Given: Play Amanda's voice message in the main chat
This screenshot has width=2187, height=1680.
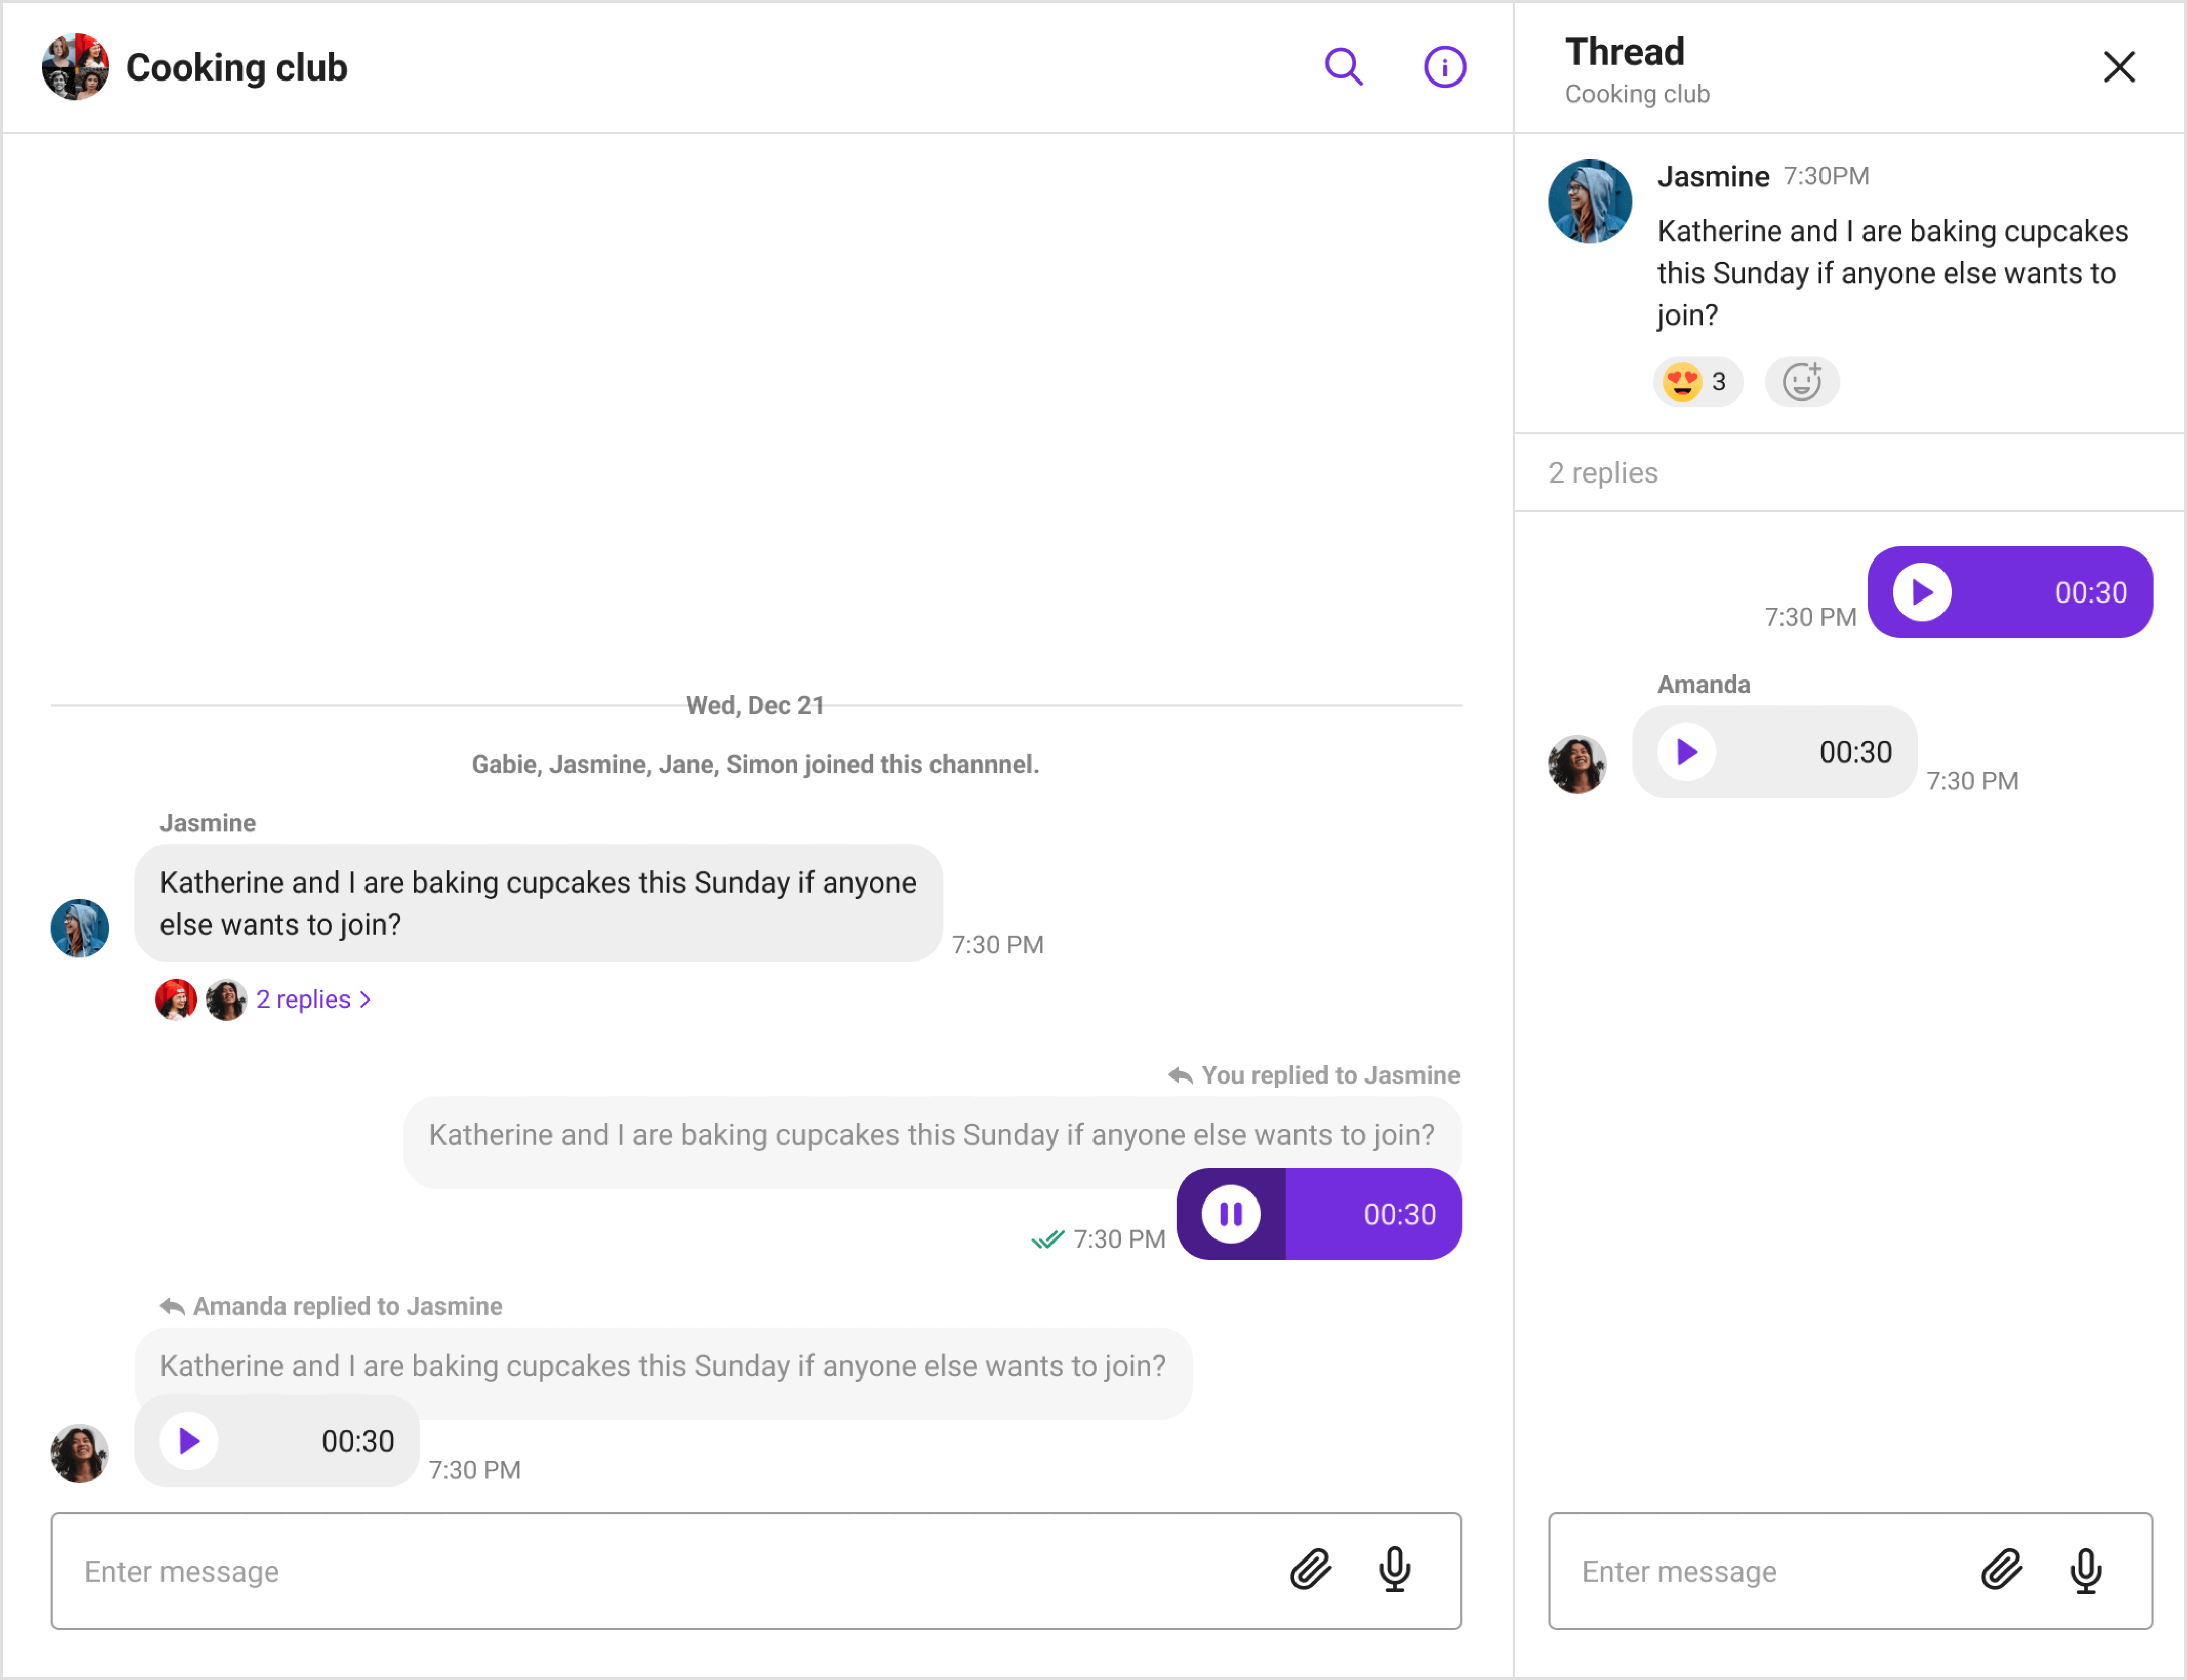Looking at the screenshot, I should (188, 1440).
